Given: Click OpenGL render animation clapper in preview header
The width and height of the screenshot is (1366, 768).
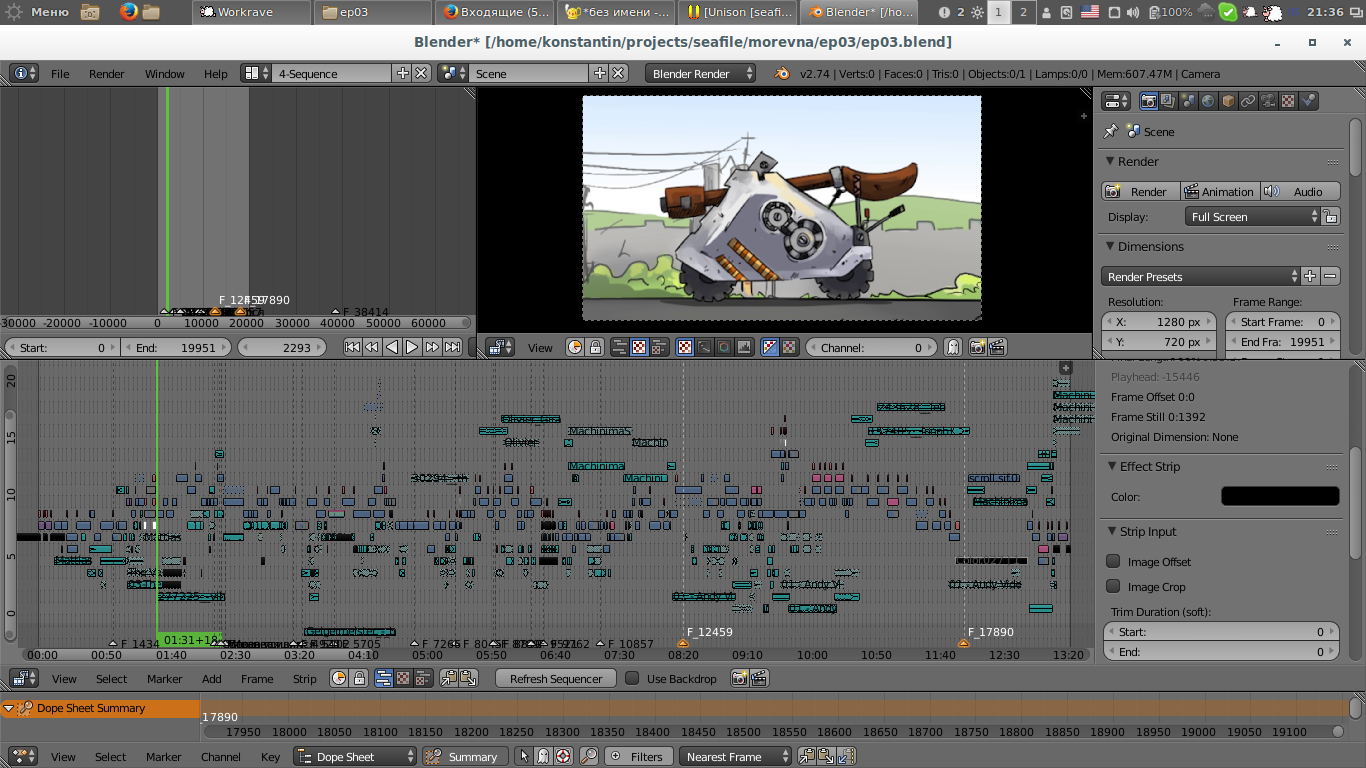Looking at the screenshot, I should coord(996,347).
